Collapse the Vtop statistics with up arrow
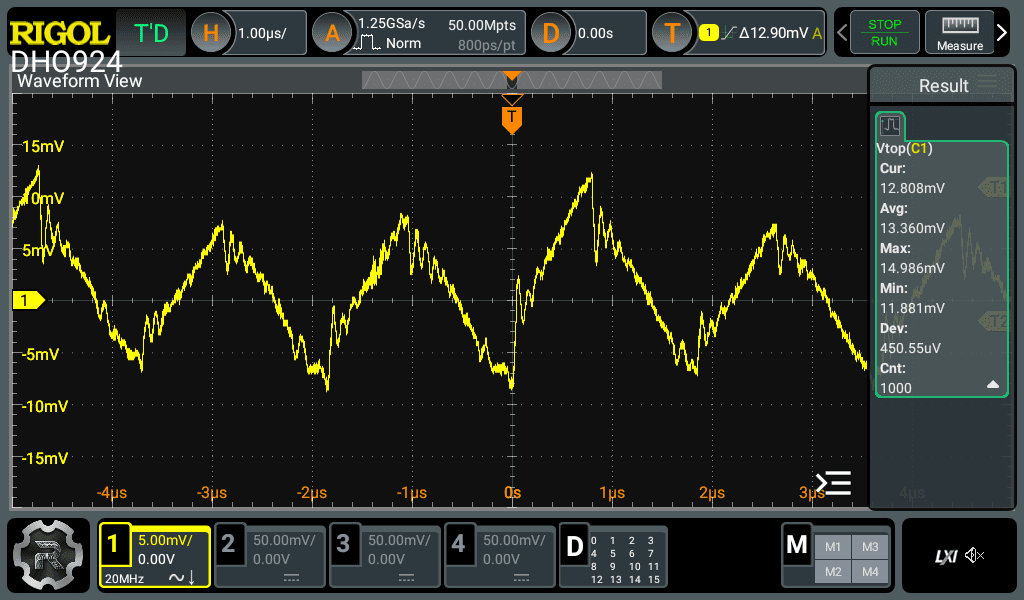This screenshot has width=1024, height=600. [993, 385]
